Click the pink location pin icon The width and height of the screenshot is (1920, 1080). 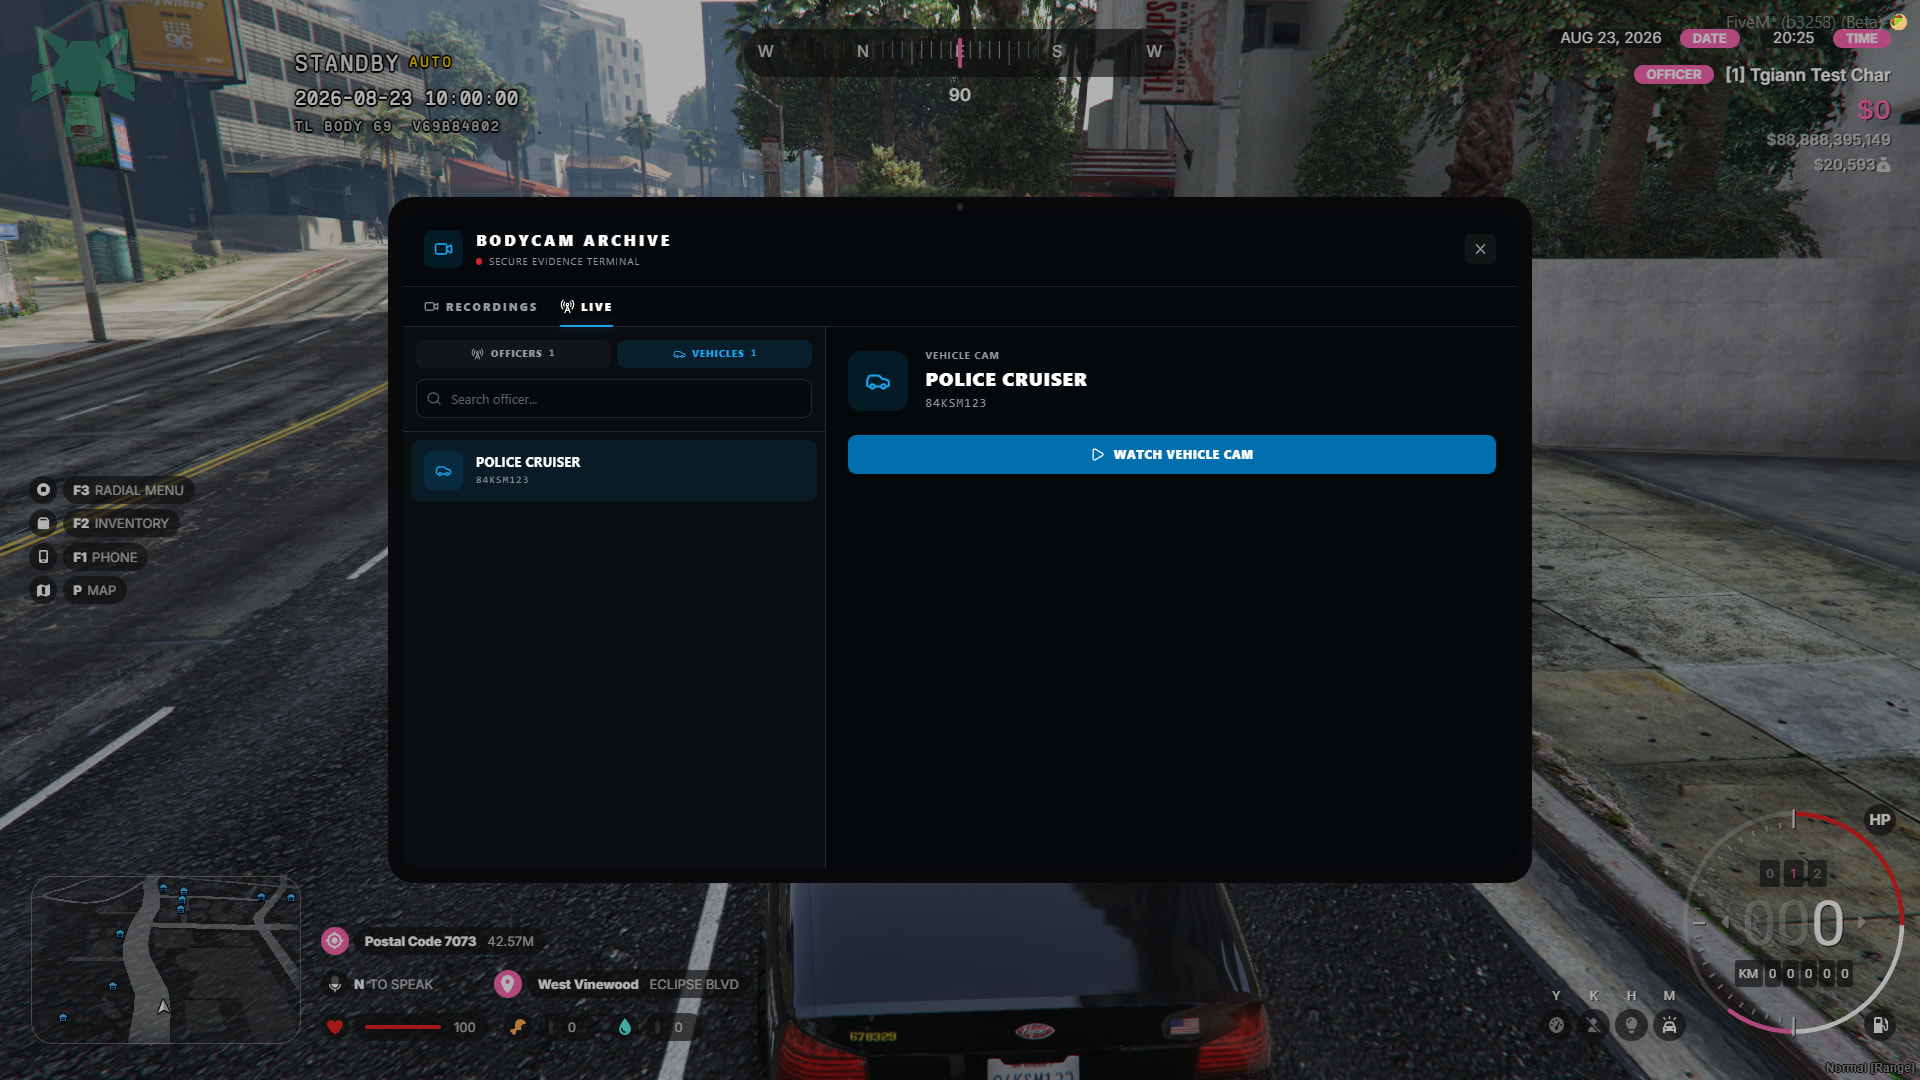coord(508,984)
